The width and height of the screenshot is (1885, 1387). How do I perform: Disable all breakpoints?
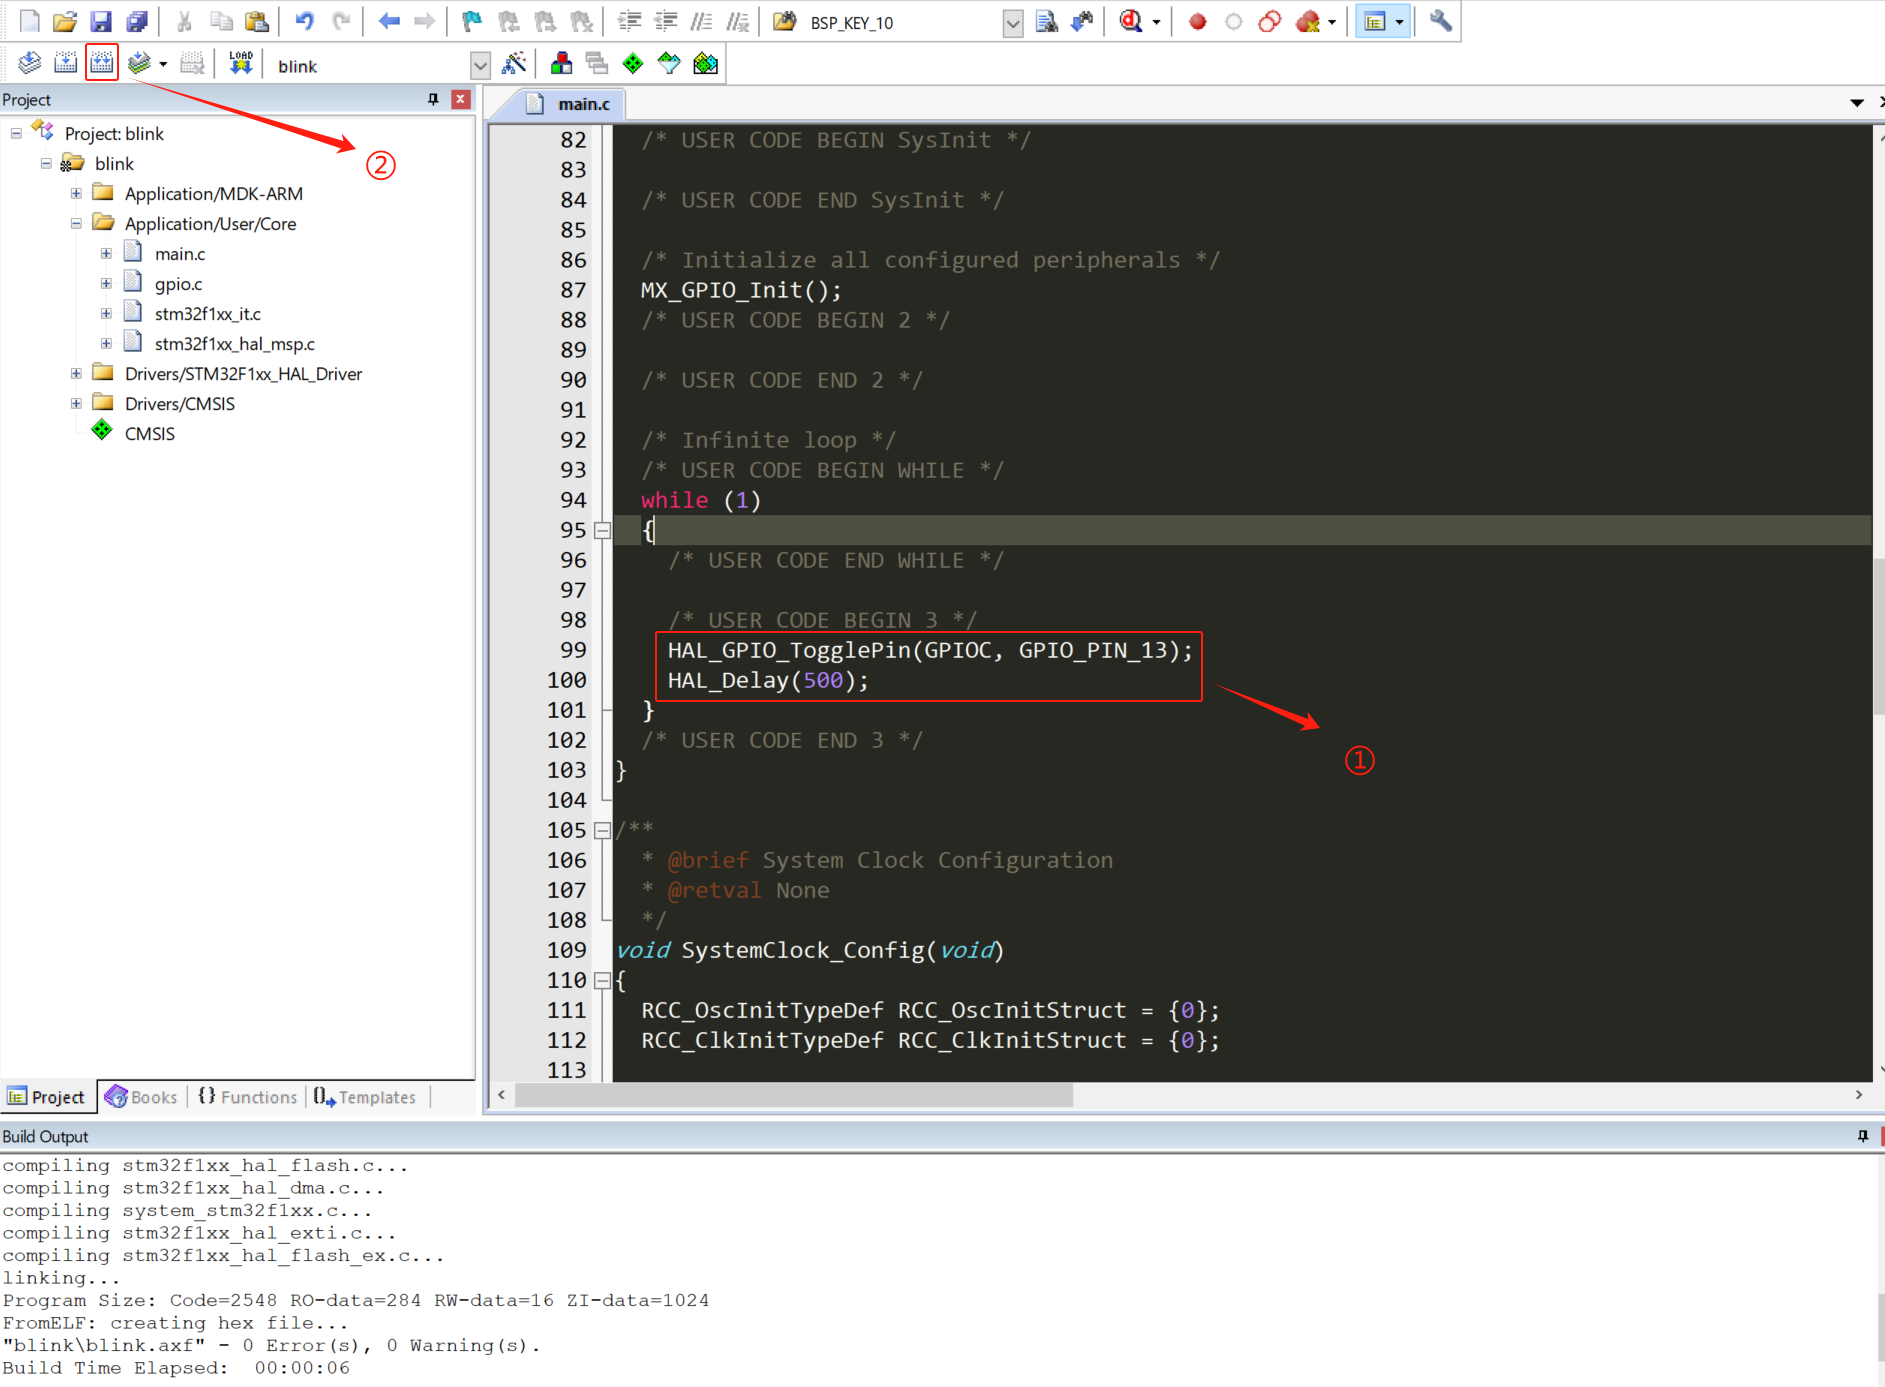click(1269, 21)
